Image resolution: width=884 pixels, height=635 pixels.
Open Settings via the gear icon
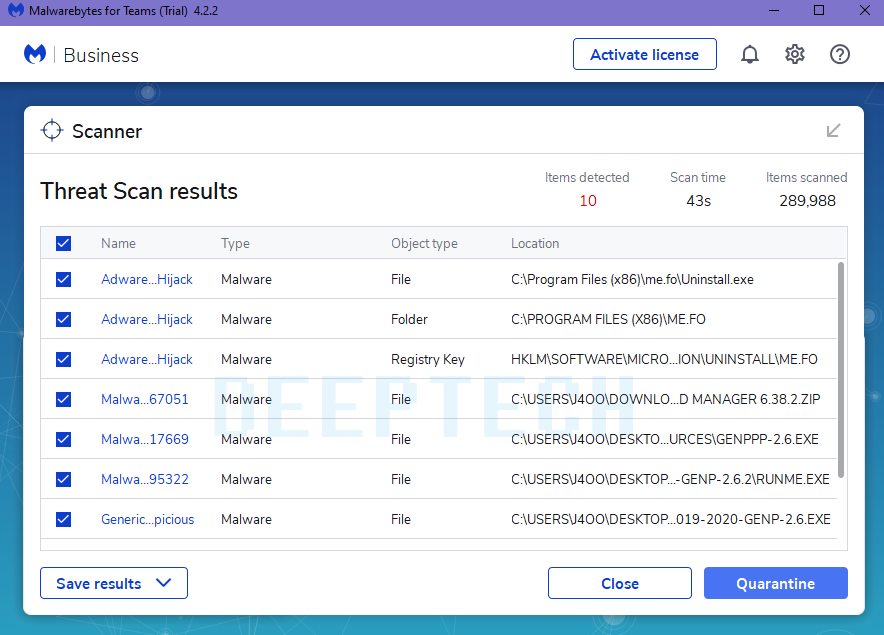coord(794,55)
